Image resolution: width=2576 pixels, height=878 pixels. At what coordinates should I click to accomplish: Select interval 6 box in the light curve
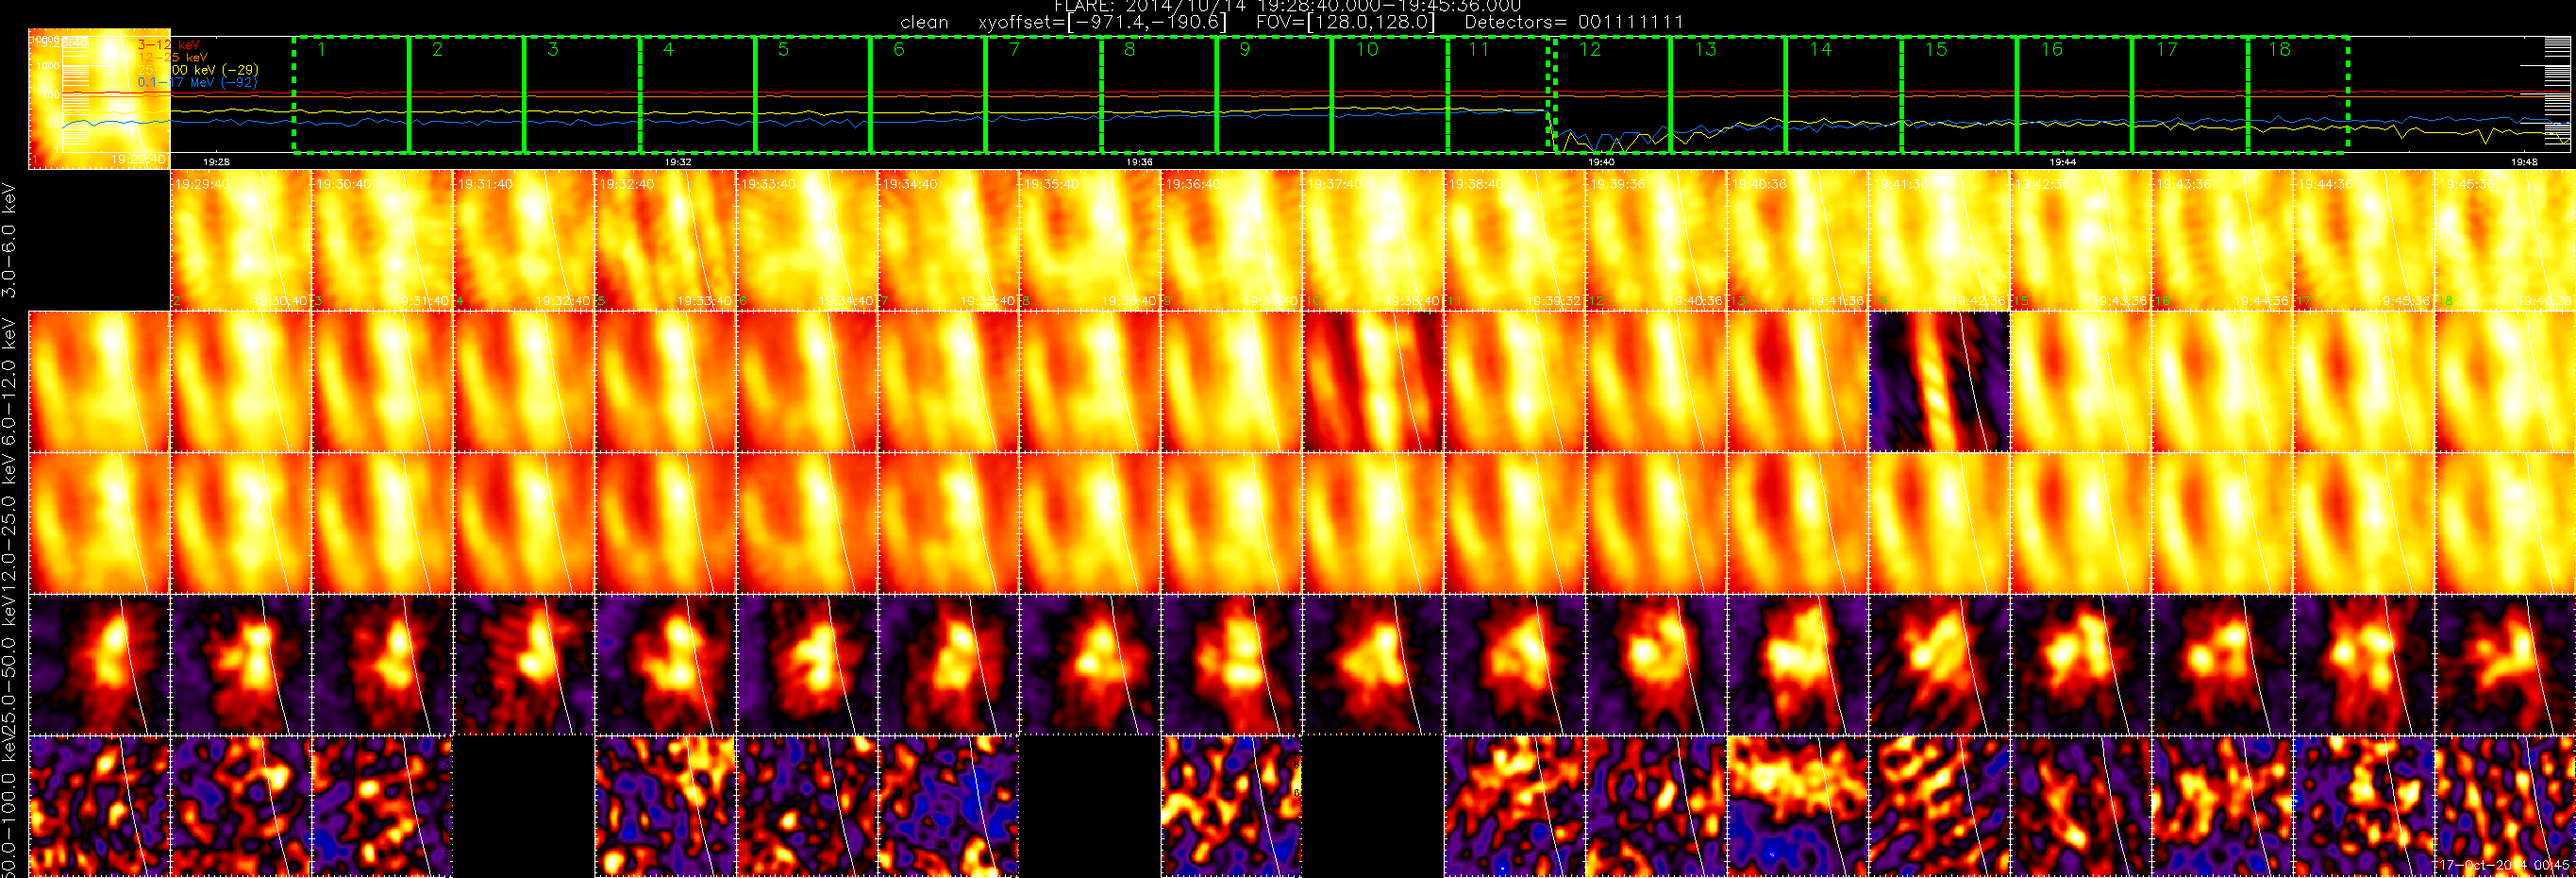point(928,95)
